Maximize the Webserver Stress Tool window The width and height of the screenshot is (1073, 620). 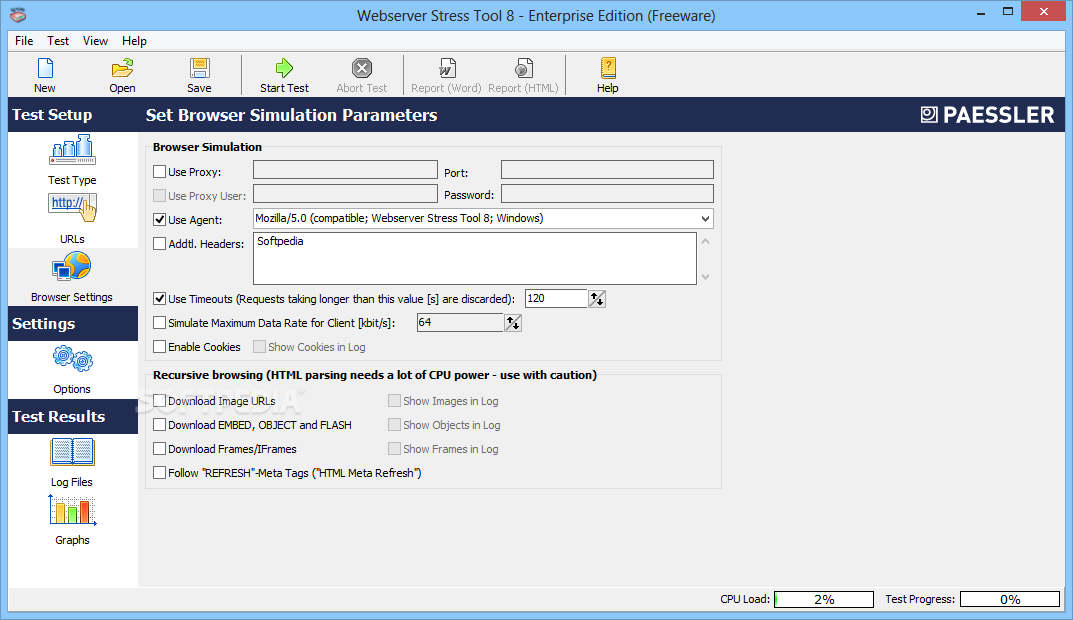click(1007, 12)
